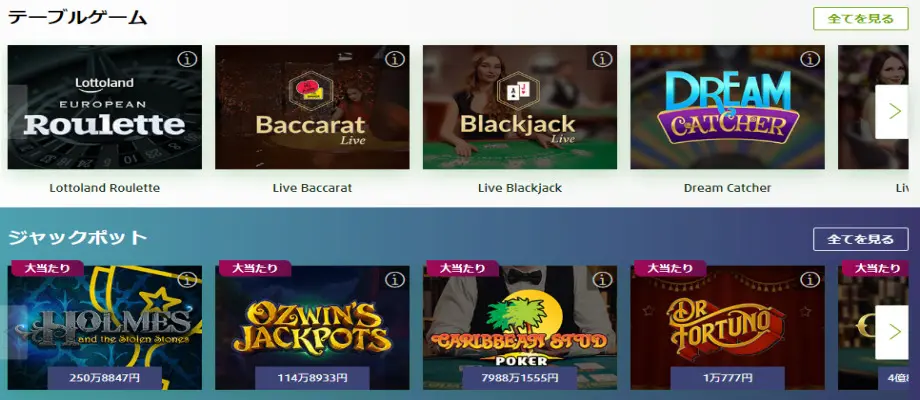Open info icon on Dream Catcher tile
The width and height of the screenshot is (920, 400).
click(x=810, y=59)
